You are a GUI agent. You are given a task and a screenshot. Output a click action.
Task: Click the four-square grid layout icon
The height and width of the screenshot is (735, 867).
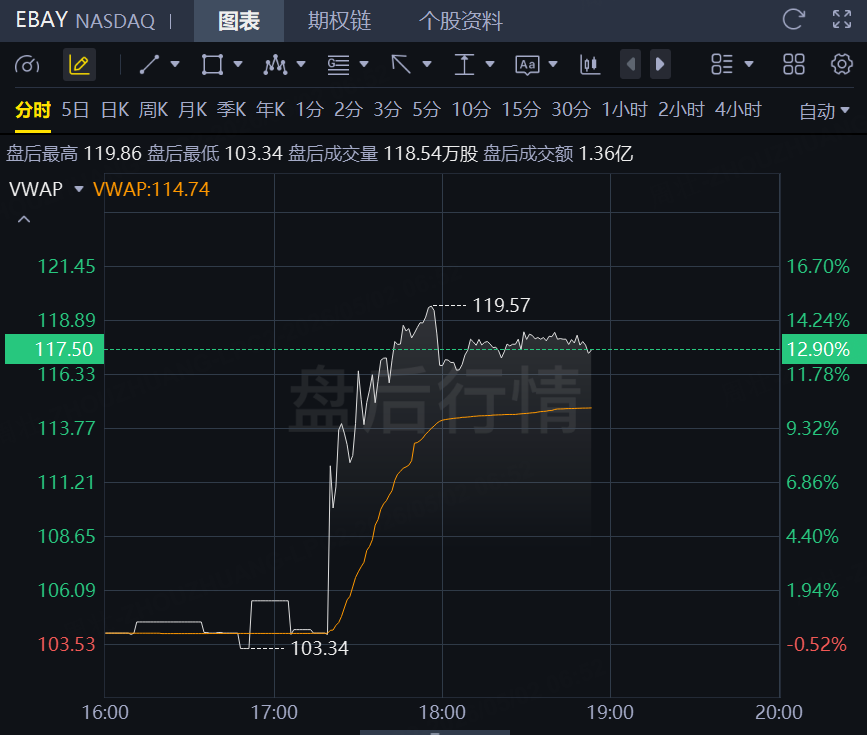click(793, 64)
